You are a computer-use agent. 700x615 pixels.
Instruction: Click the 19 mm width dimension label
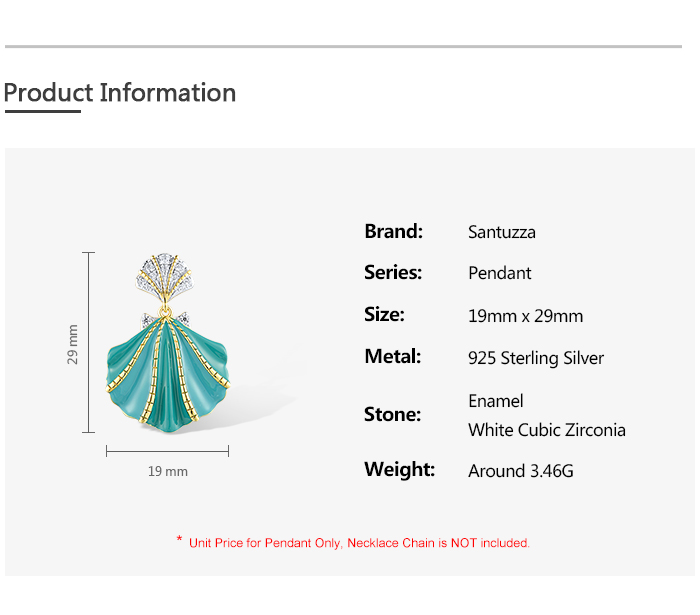click(167, 471)
